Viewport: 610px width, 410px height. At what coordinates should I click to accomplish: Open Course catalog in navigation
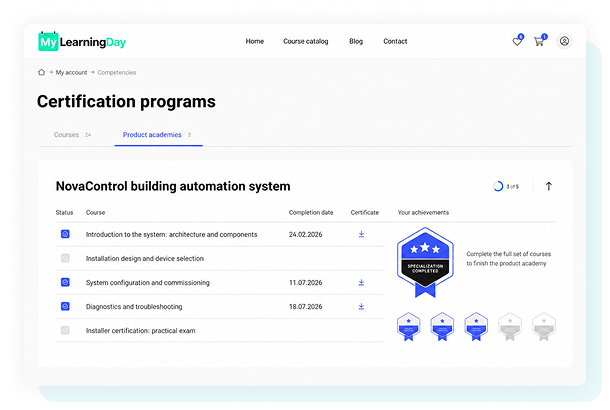click(306, 41)
